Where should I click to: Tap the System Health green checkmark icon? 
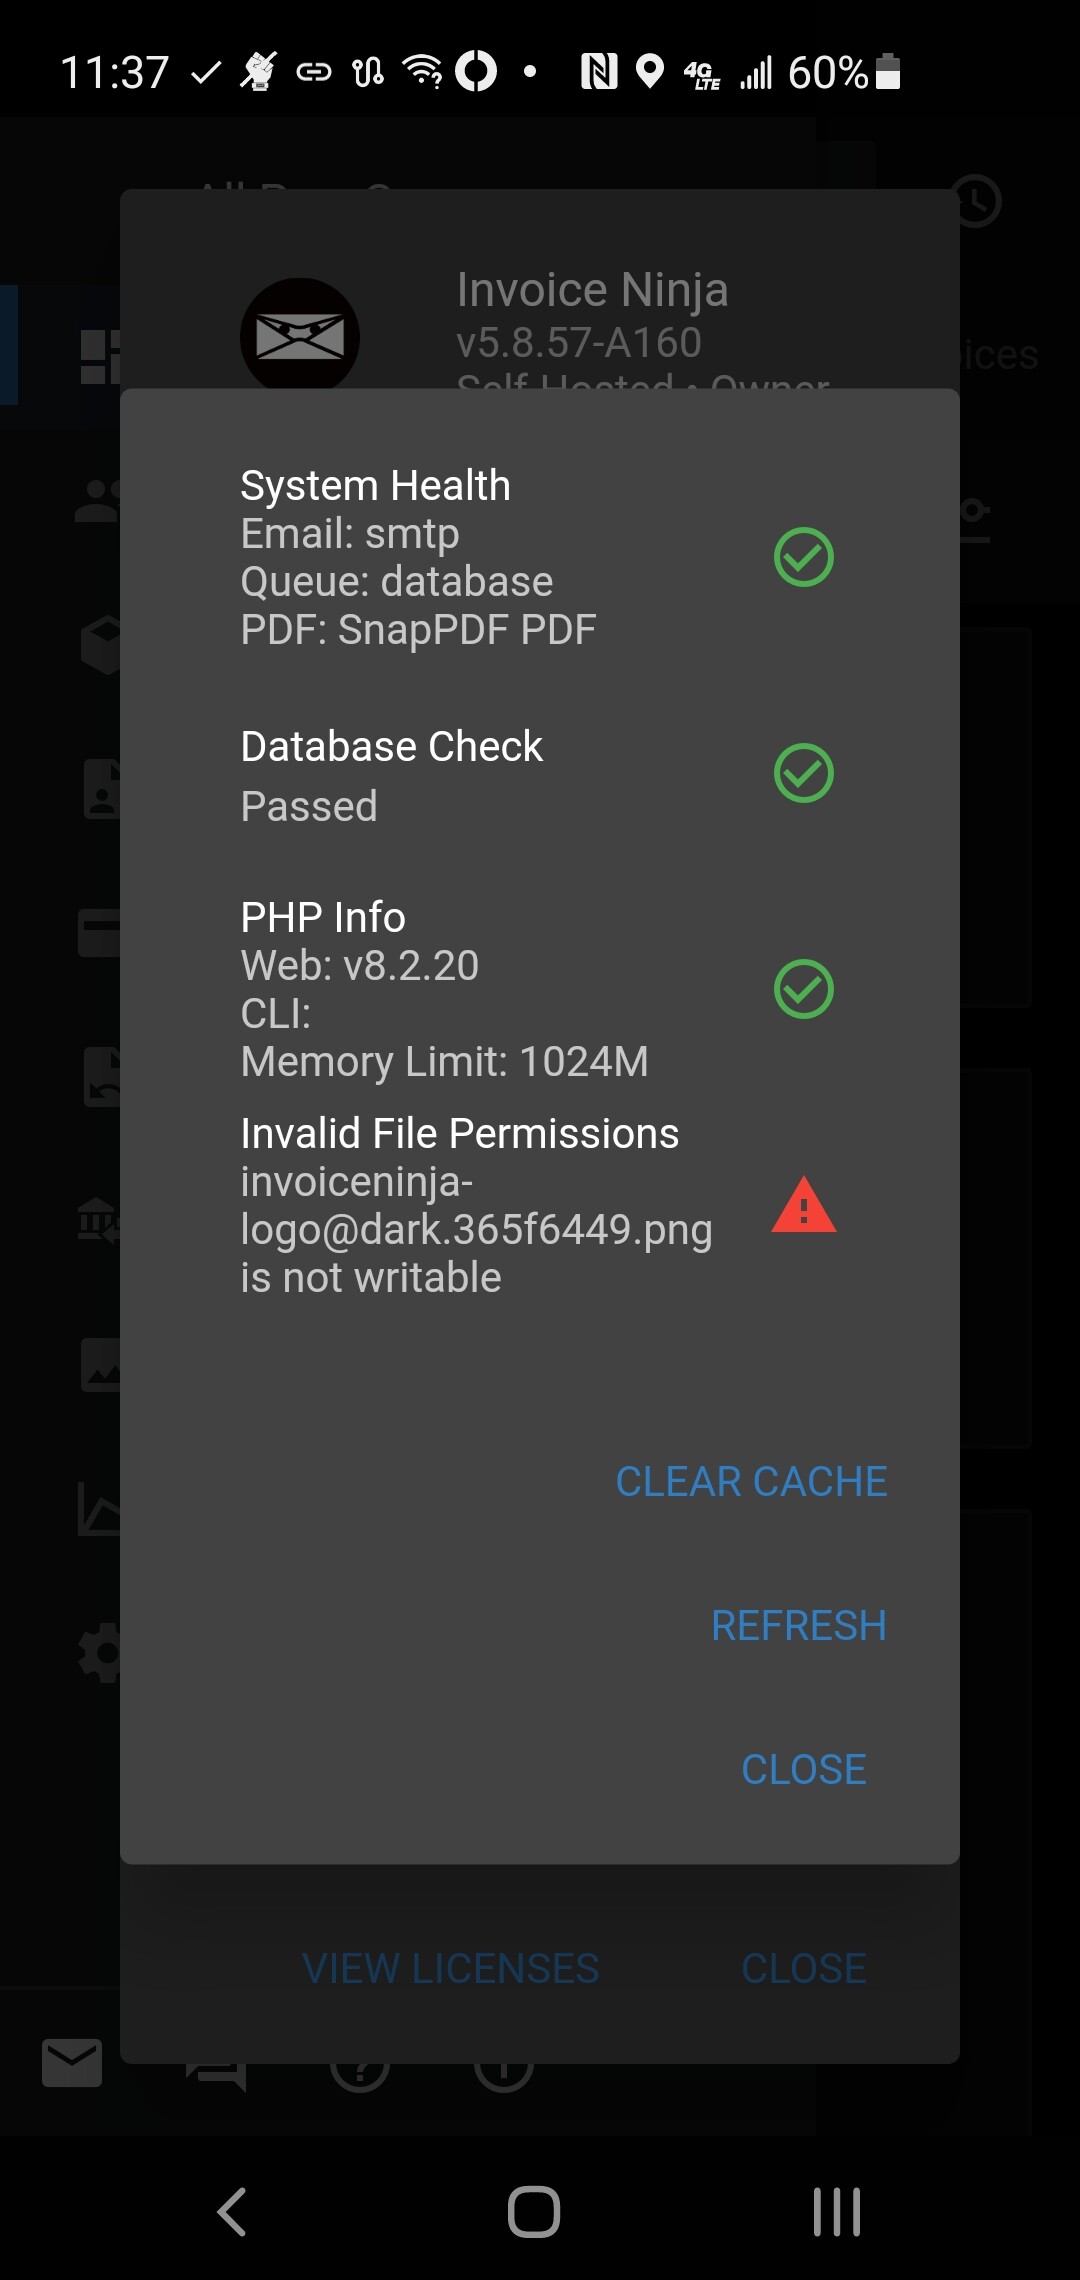(x=803, y=557)
